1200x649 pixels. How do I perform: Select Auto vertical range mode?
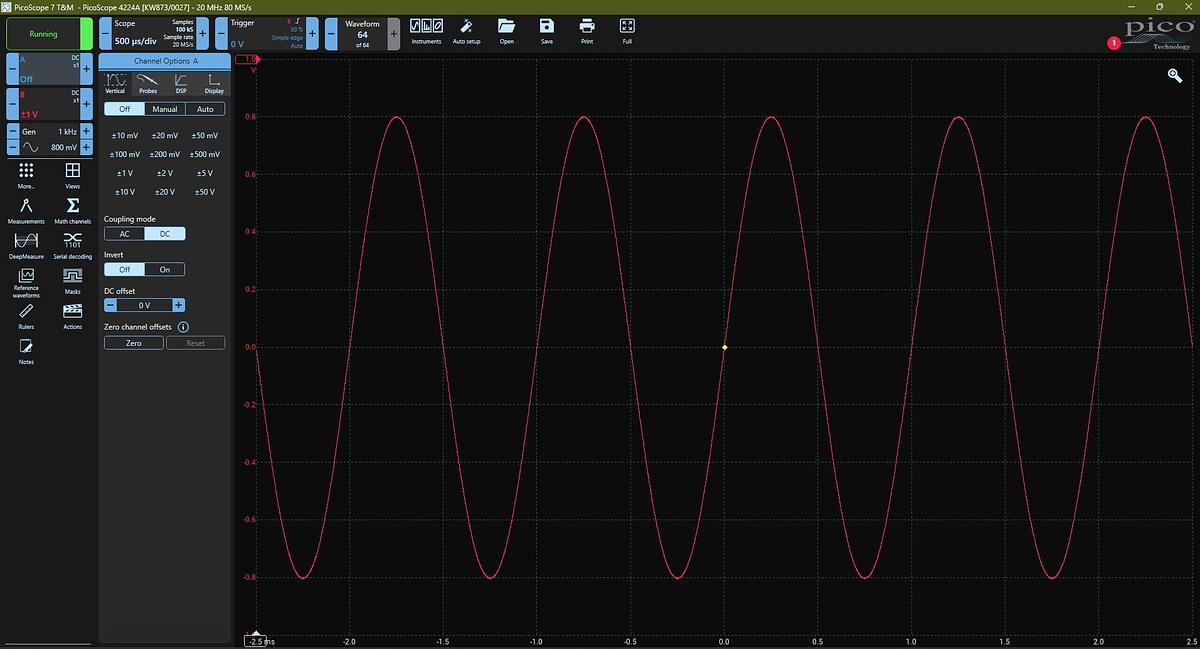(205, 109)
